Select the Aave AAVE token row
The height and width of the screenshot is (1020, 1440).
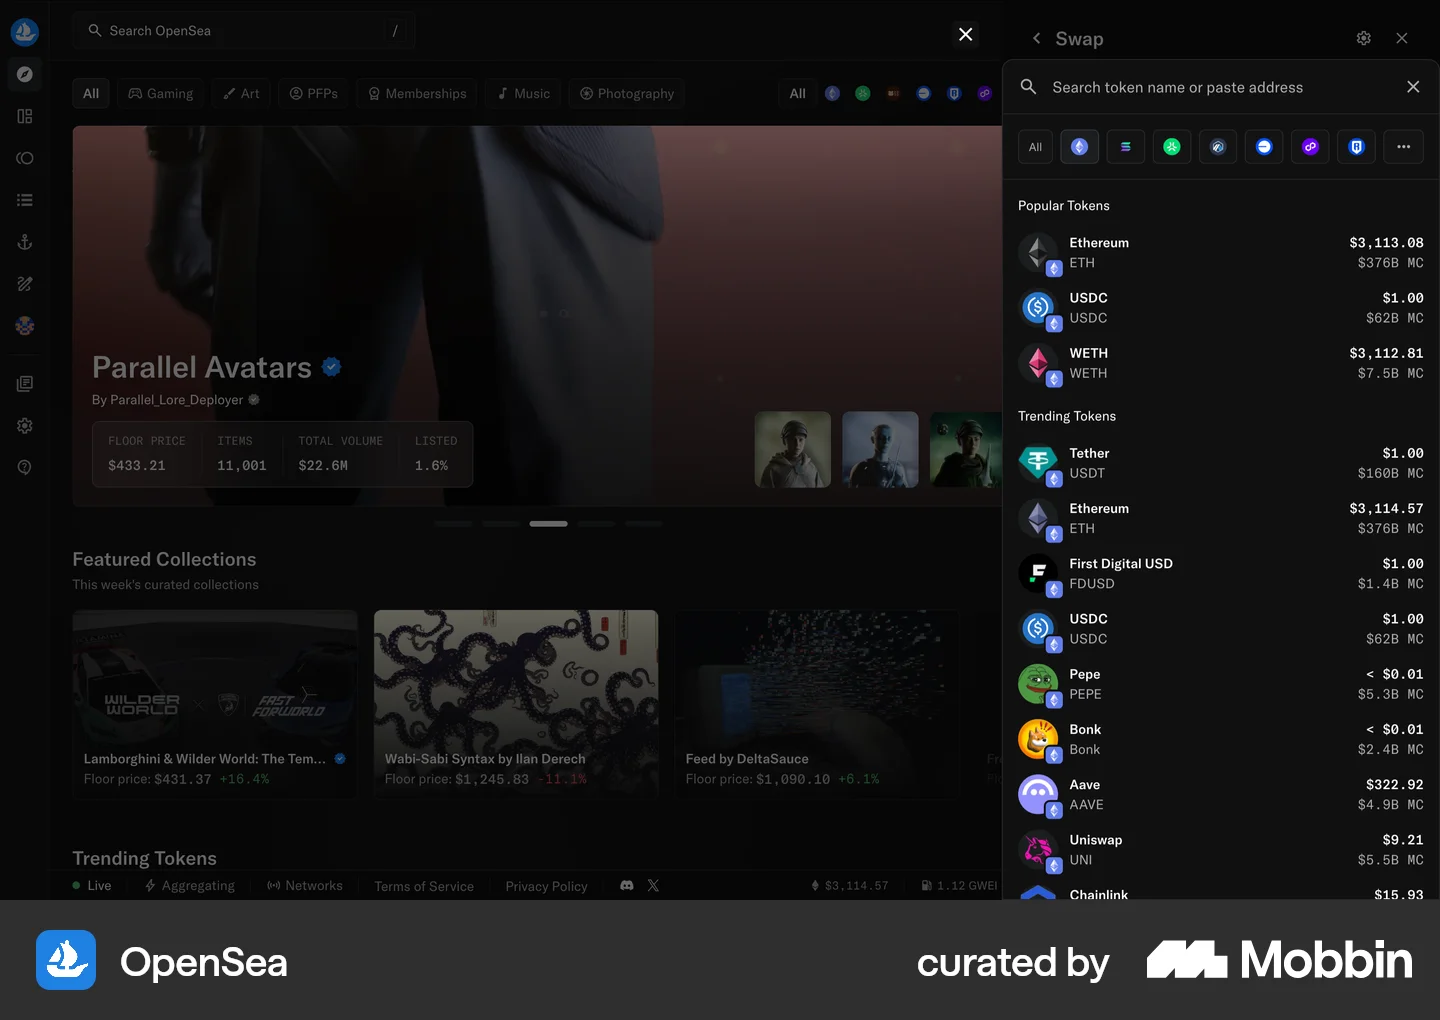click(1221, 794)
